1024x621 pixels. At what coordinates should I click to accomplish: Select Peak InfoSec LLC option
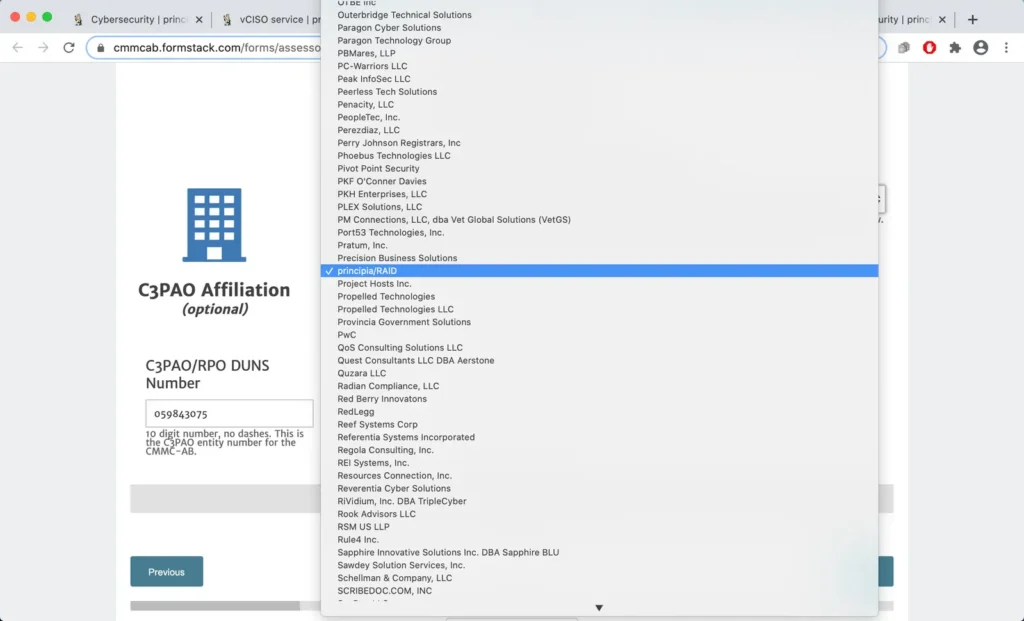pyautogui.click(x=599, y=79)
